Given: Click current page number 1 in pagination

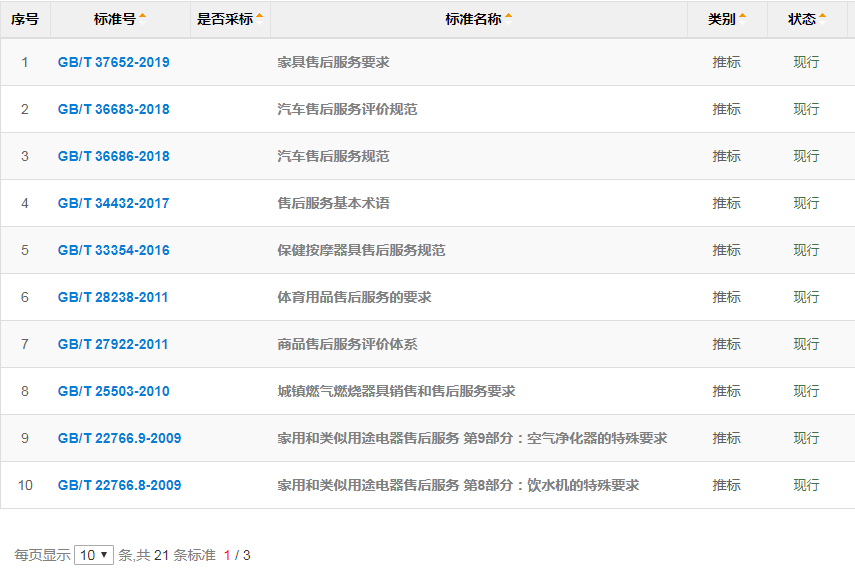Looking at the screenshot, I should coord(227,555).
